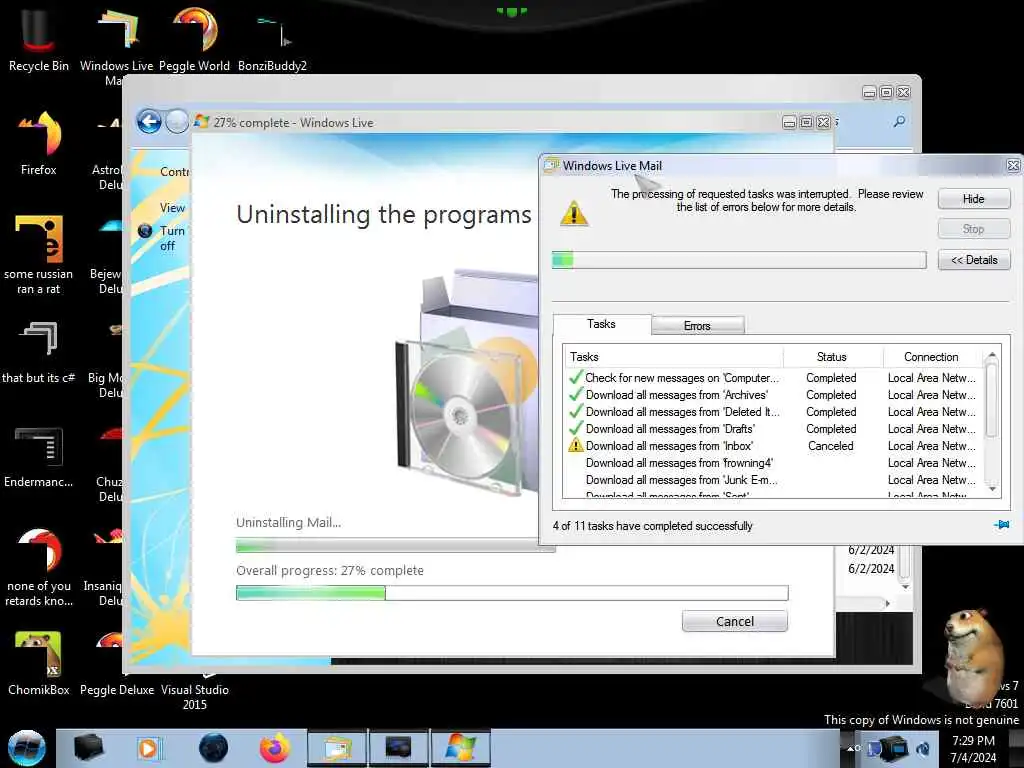Screen dimensions: 1024x768
Task: Switch to the Errors tab
Action: pos(697,325)
